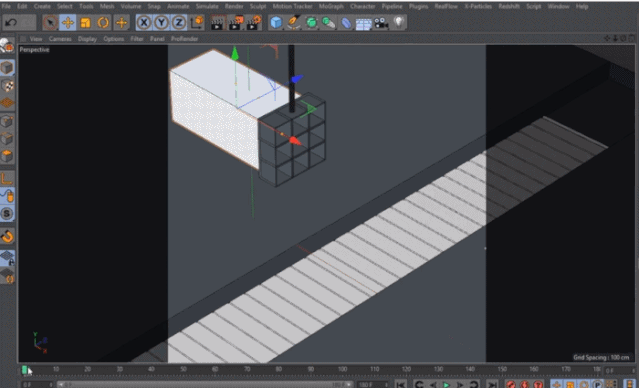
Task: Click the blue Cube primitive icon
Action: point(276,23)
